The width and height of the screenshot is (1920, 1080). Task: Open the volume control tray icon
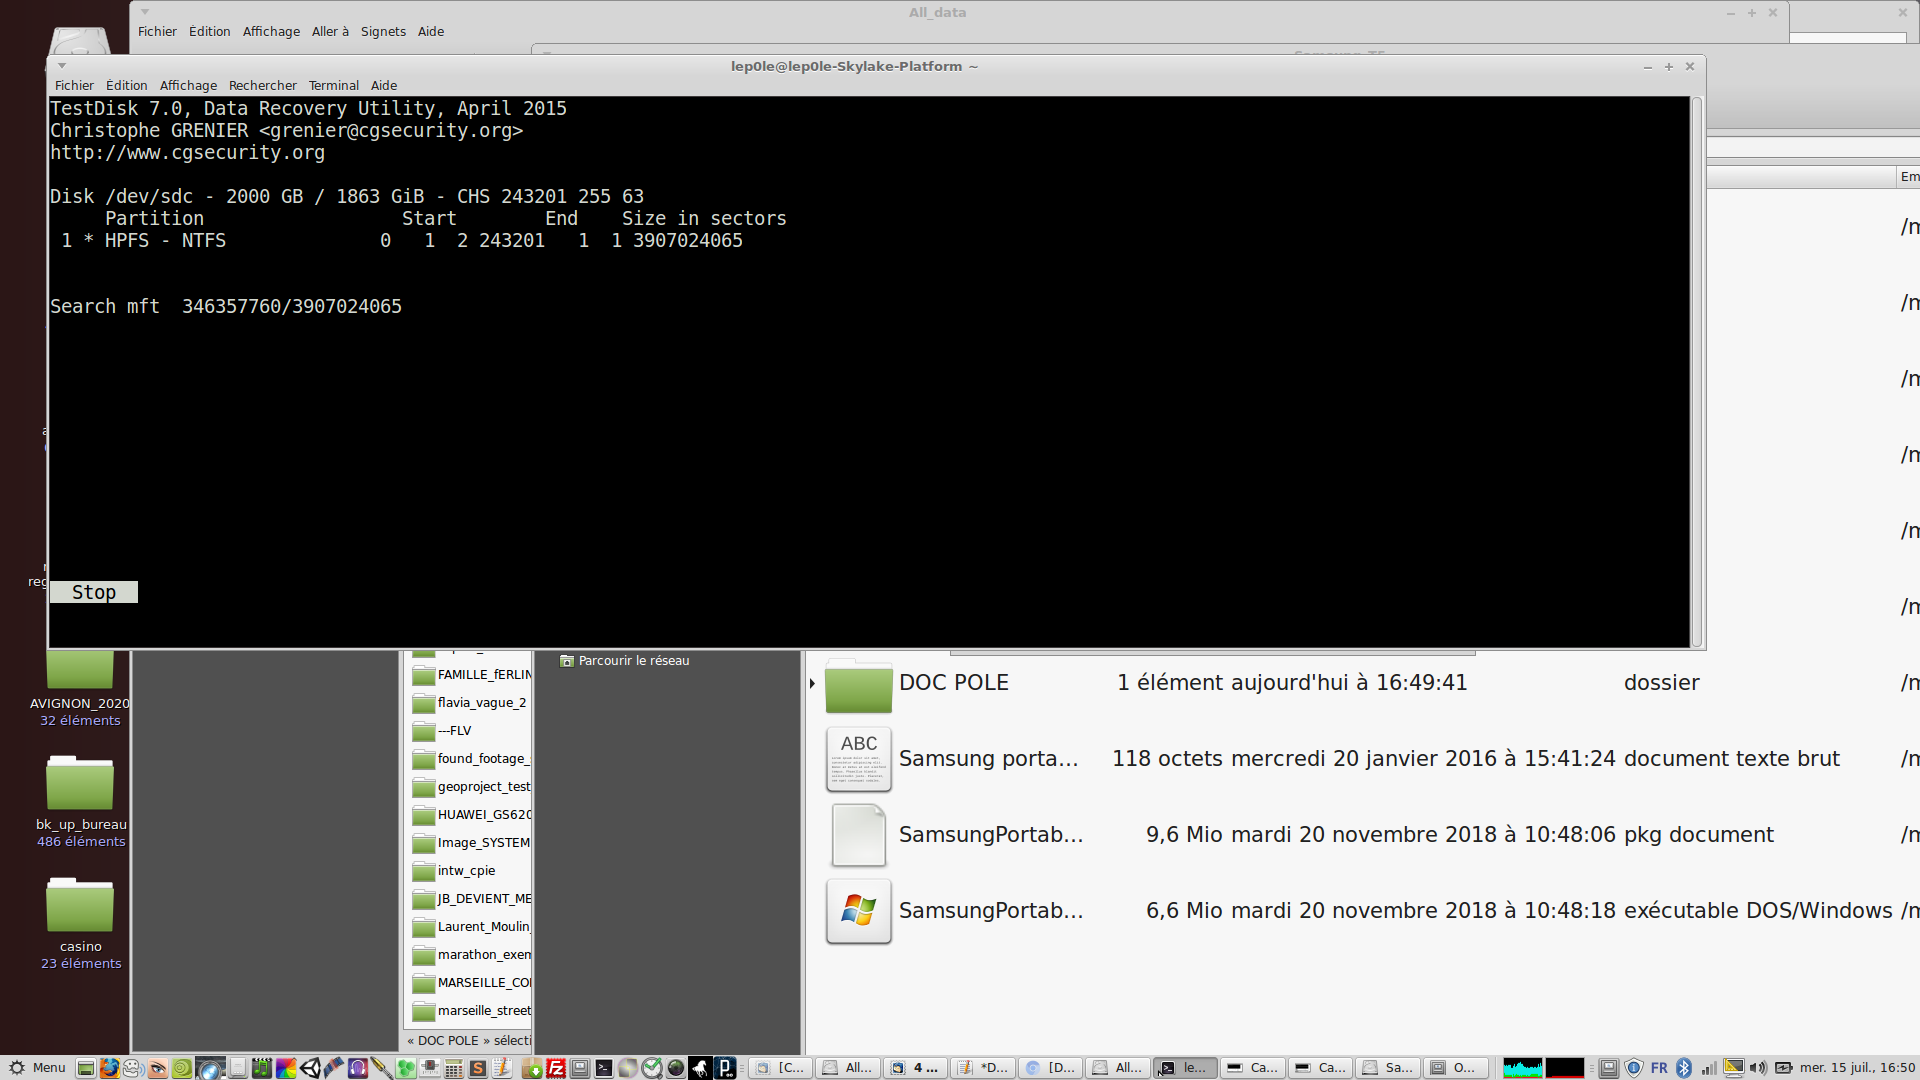click(1758, 1068)
